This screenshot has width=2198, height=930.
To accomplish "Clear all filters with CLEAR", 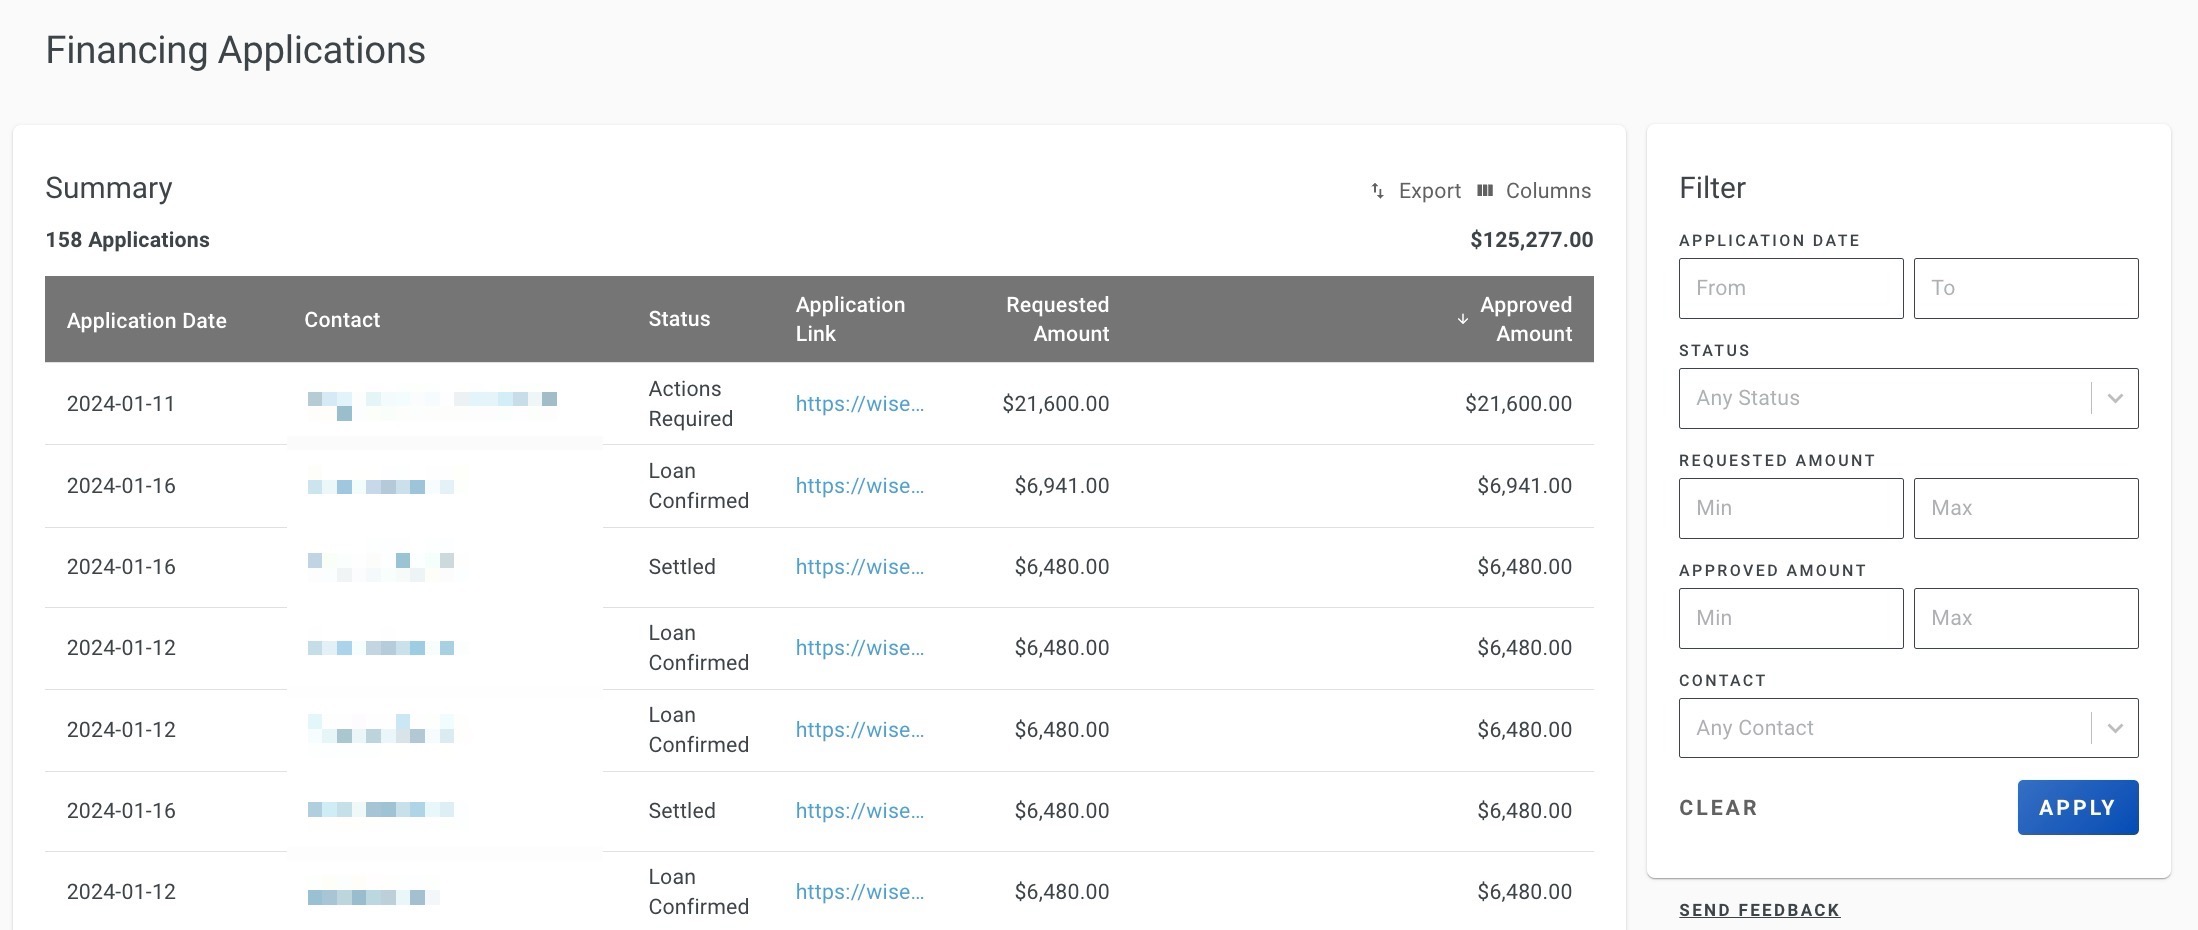I will click(x=1718, y=808).
